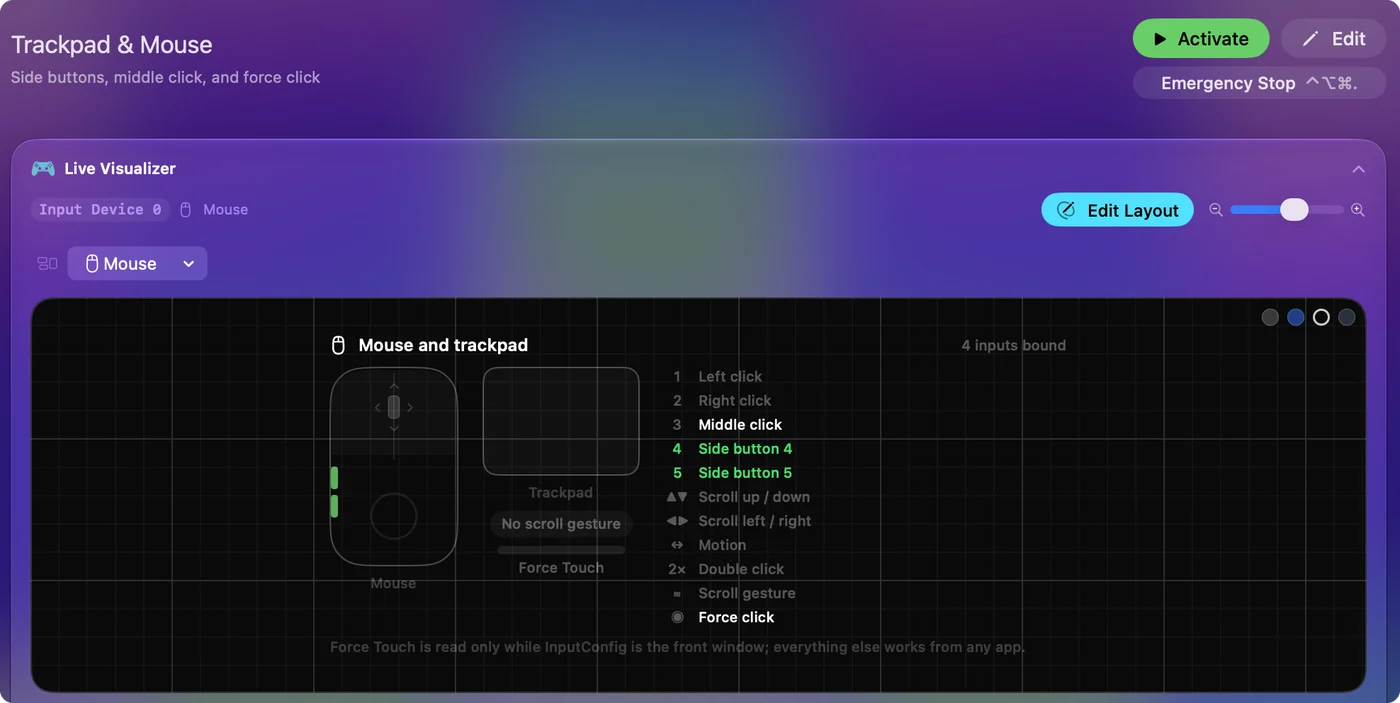Click the Right click row
The width and height of the screenshot is (1400, 703).
[x=722, y=401]
